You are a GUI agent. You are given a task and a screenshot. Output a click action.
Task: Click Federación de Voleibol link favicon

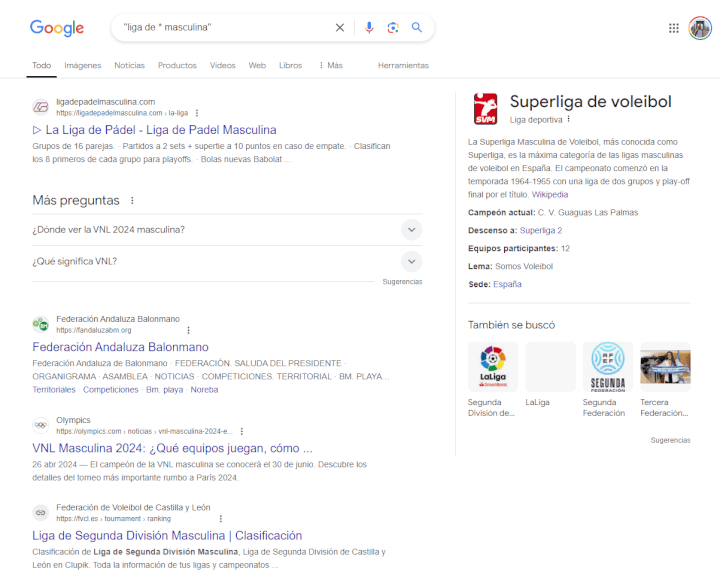41,512
